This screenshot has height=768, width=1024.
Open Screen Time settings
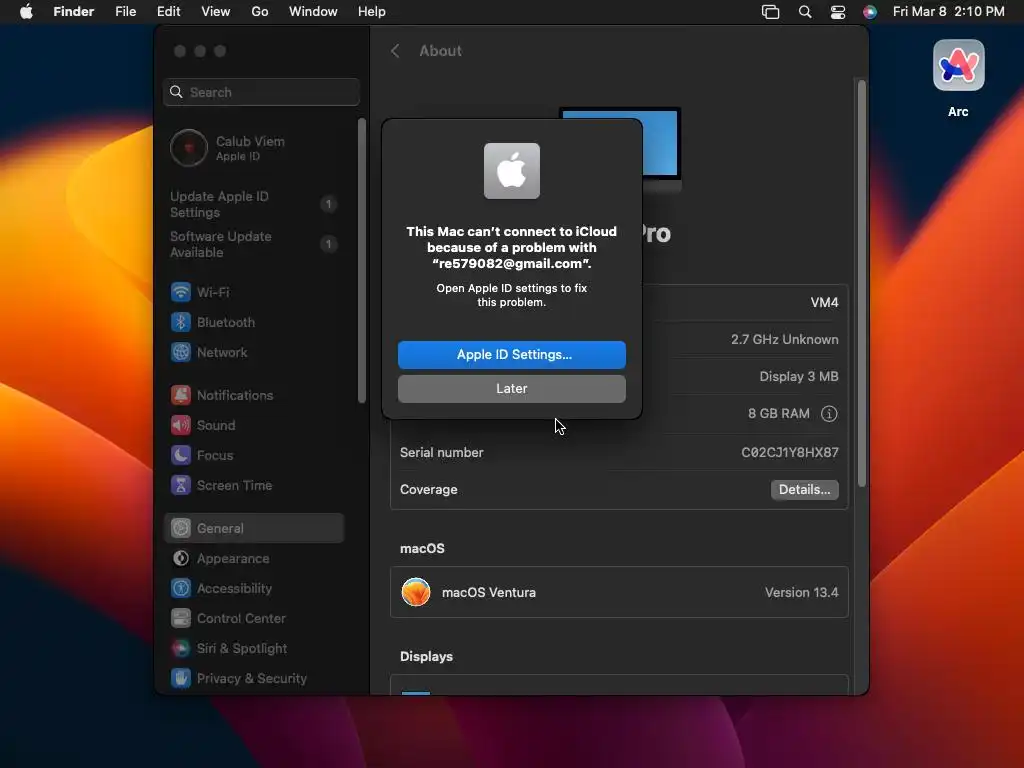255,485
